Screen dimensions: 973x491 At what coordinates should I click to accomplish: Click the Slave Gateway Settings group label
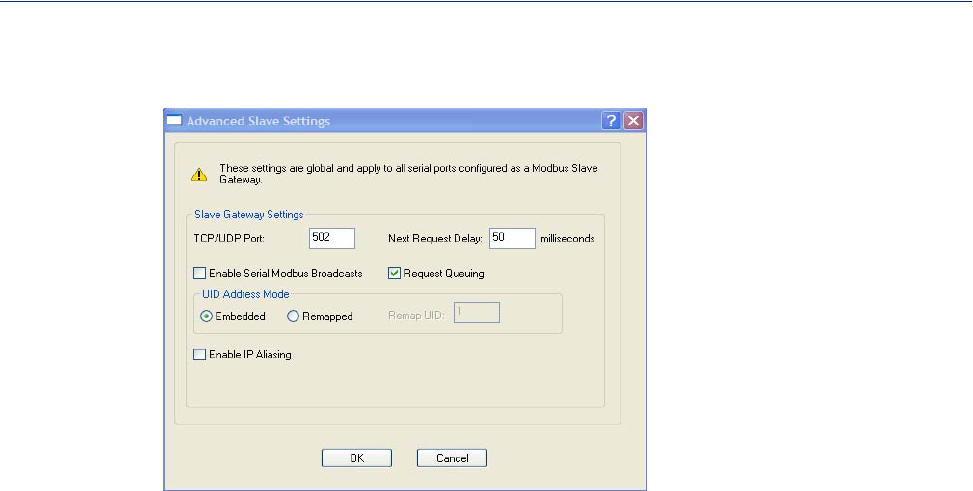tap(249, 214)
